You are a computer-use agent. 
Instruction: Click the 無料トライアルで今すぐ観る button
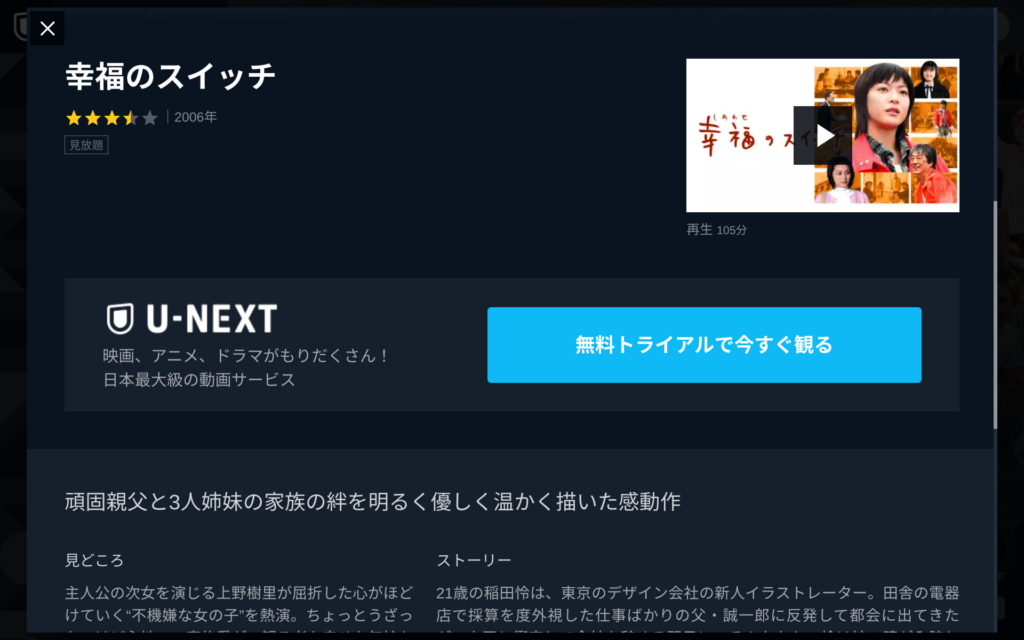(704, 345)
